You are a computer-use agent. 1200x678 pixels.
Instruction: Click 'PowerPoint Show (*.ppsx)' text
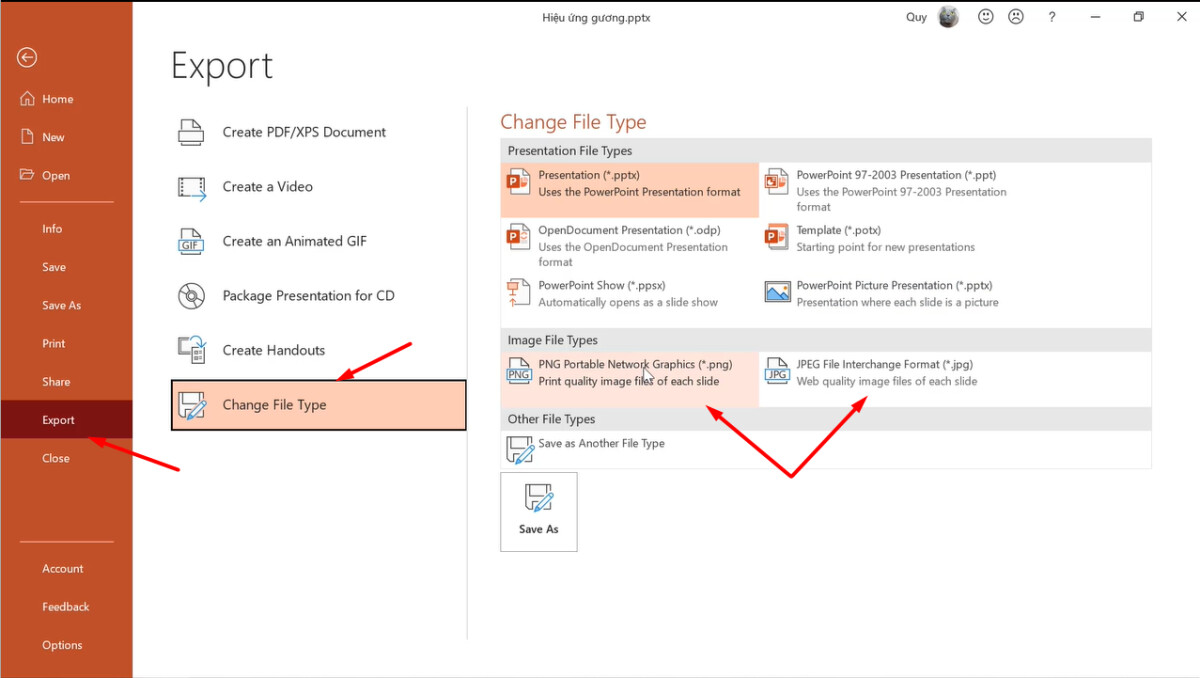[602, 285]
